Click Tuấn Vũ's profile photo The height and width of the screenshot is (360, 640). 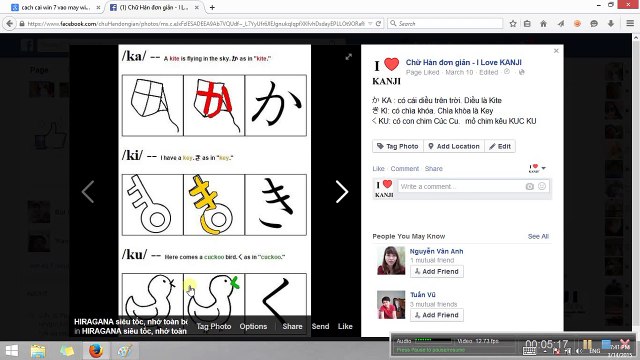(391, 304)
